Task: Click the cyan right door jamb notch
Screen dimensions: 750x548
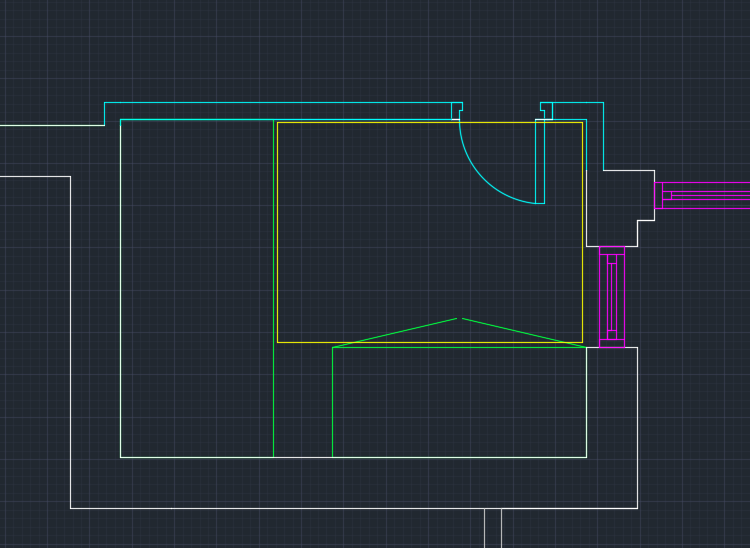Action: click(x=546, y=110)
